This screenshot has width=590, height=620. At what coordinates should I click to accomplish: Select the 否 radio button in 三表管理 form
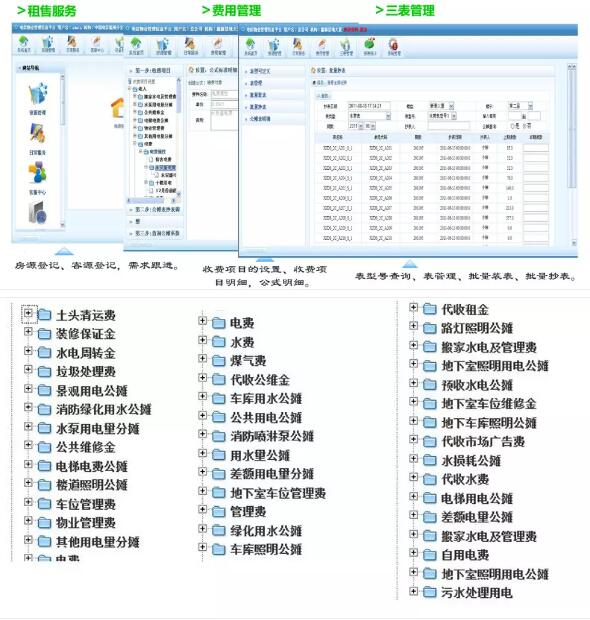[x=524, y=126]
